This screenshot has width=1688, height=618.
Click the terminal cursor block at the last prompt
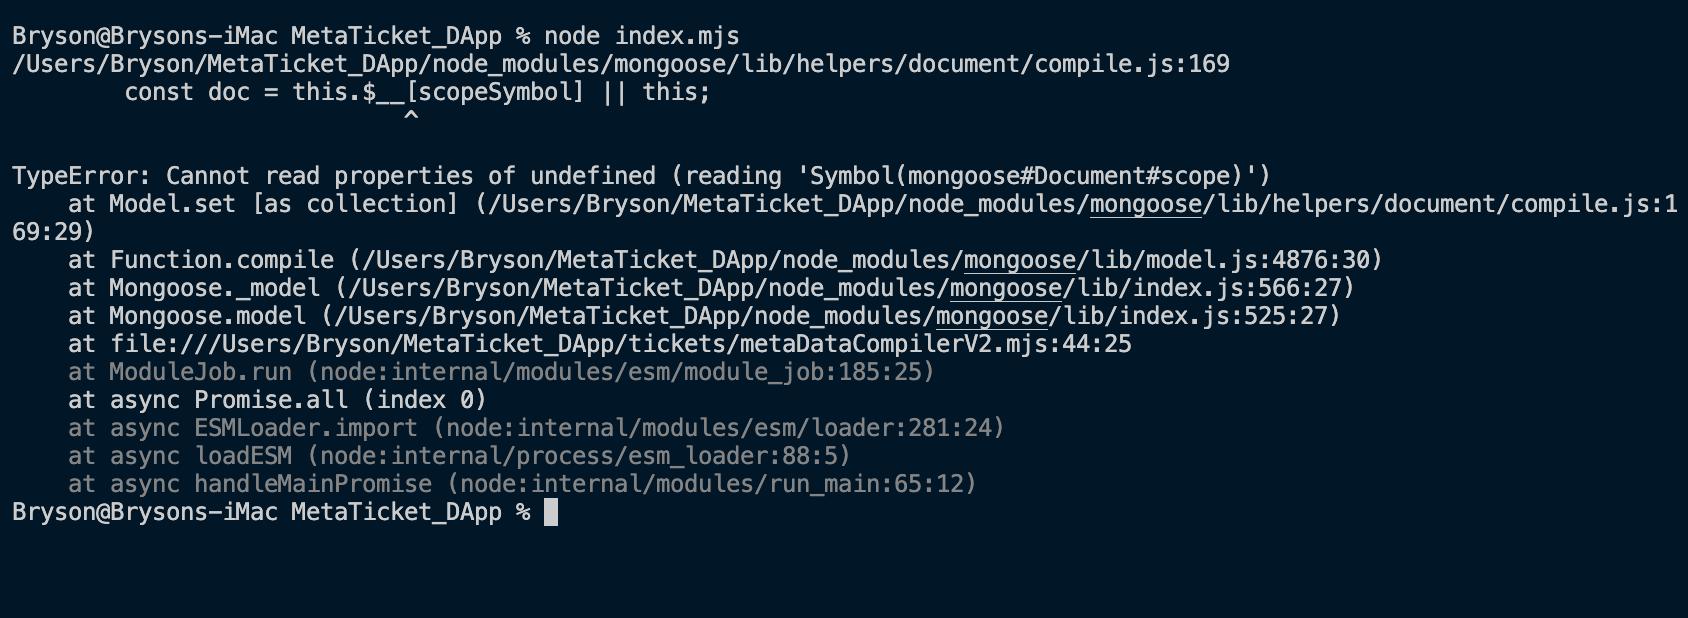coord(550,512)
